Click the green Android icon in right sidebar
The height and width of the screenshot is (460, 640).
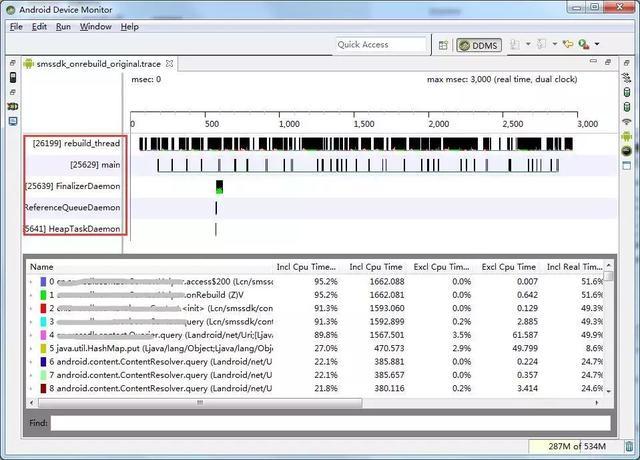(626, 136)
